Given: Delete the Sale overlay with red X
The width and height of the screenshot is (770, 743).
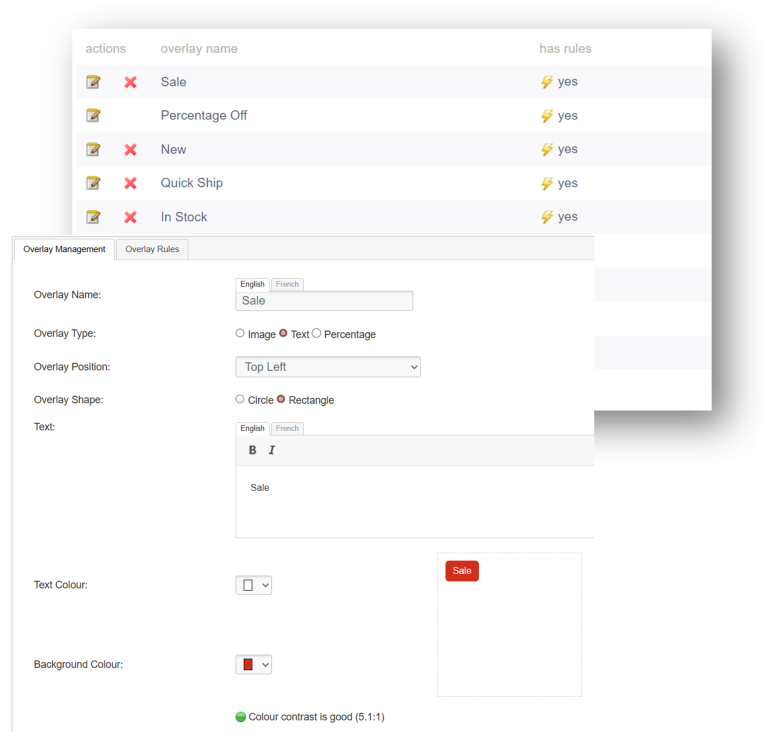Looking at the screenshot, I should coord(130,82).
